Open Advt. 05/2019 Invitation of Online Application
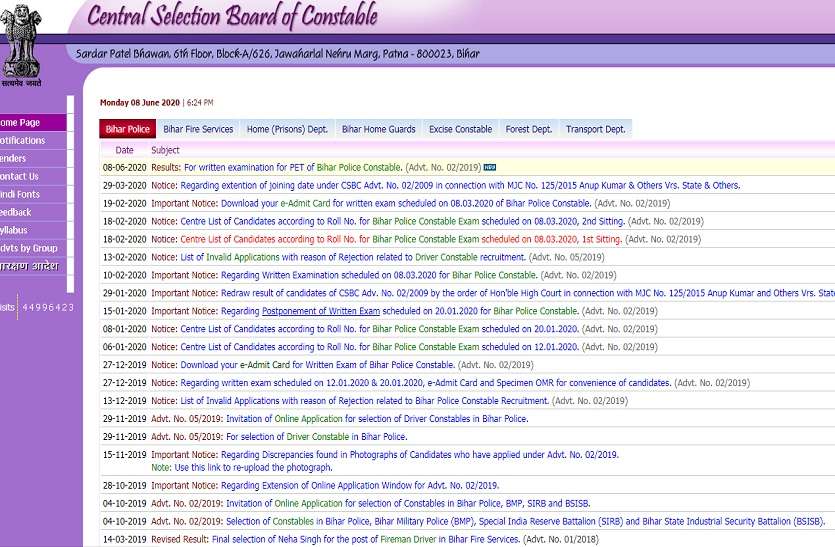Image resolution: width=835 pixels, height=547 pixels. (377, 419)
